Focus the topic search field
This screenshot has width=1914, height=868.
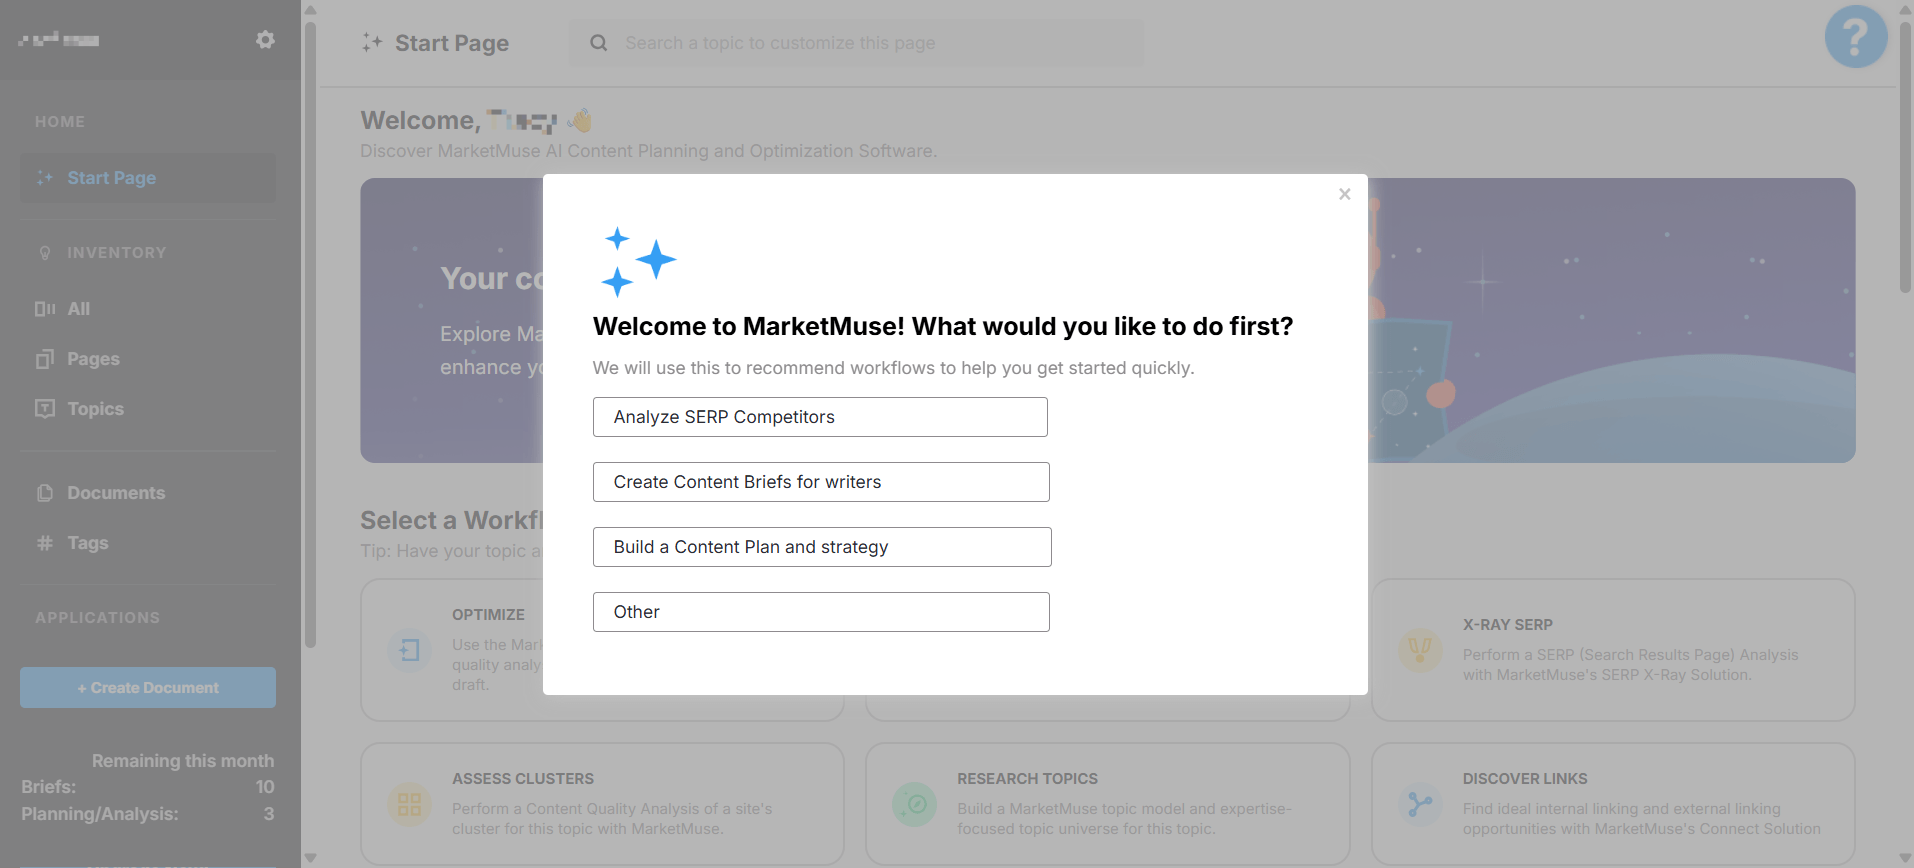(856, 43)
